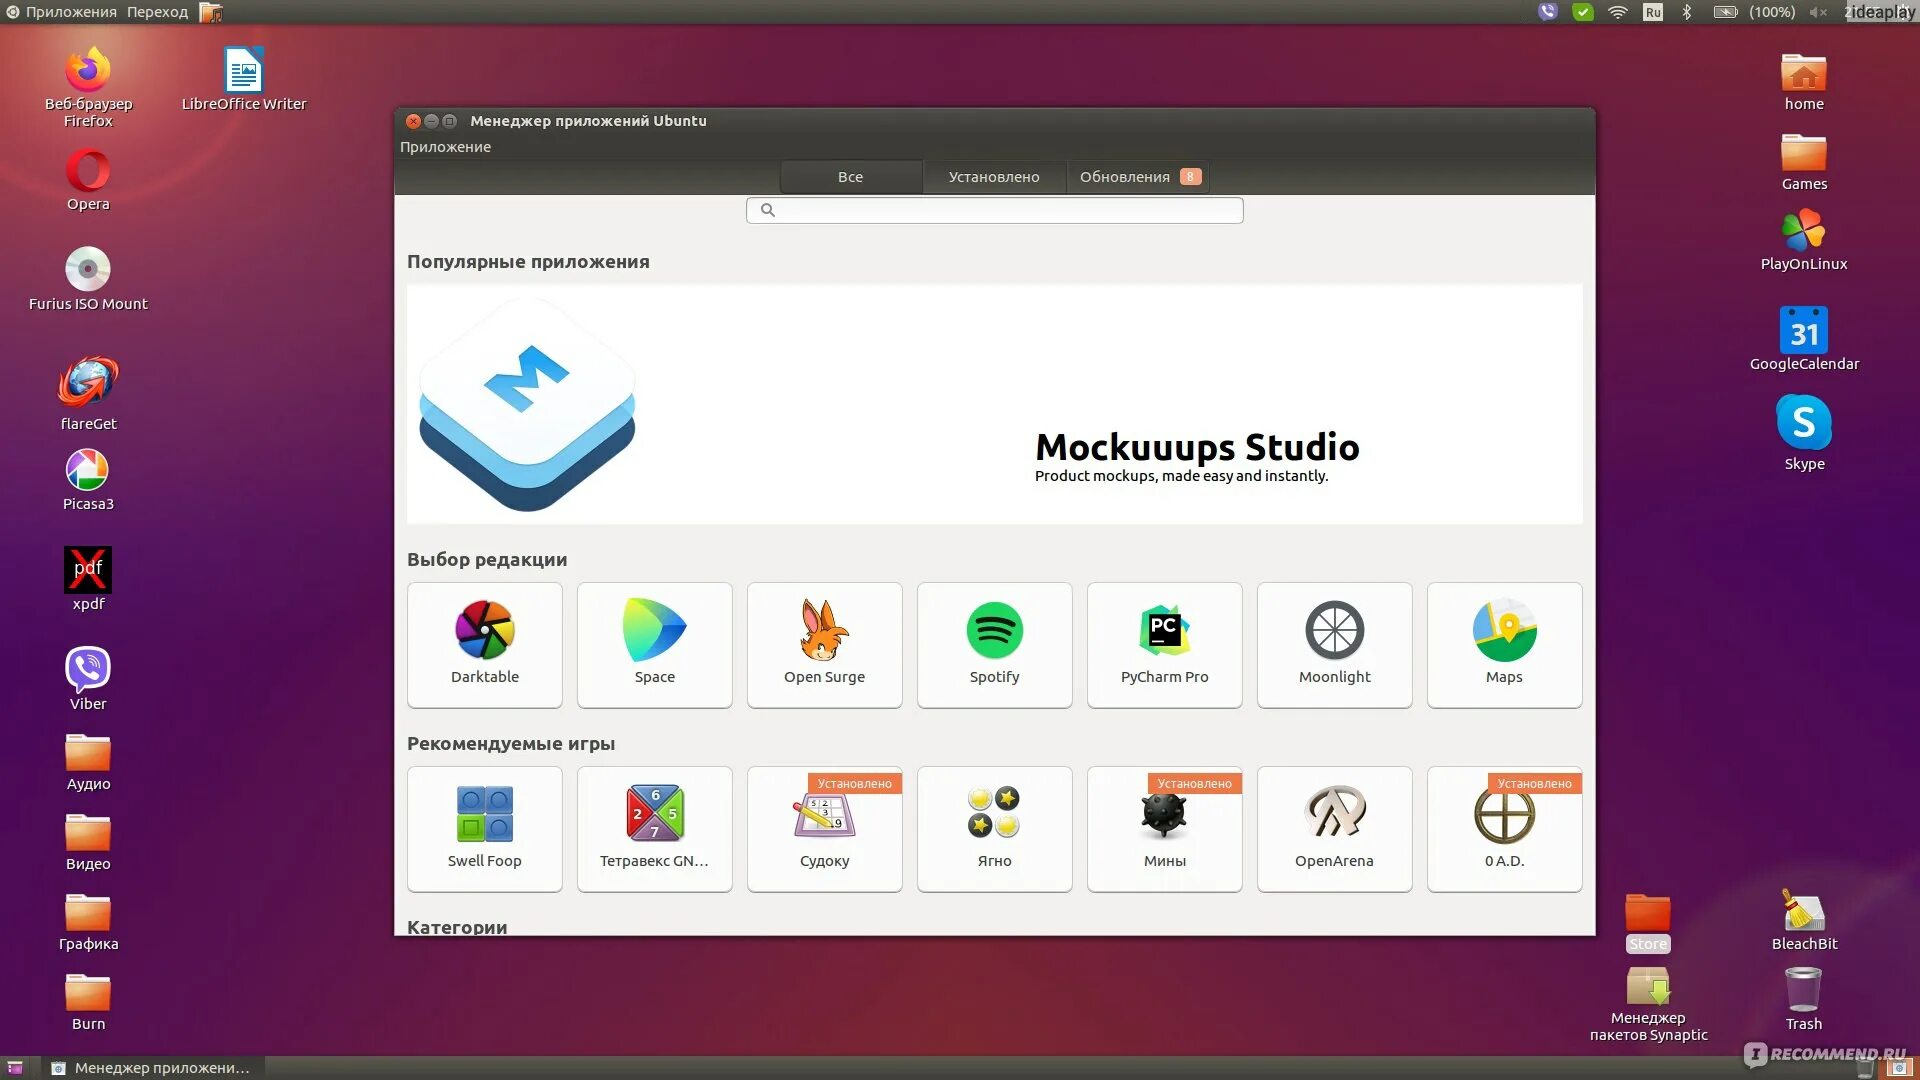Select the PlayOnLinux desktop icon

click(x=1804, y=240)
